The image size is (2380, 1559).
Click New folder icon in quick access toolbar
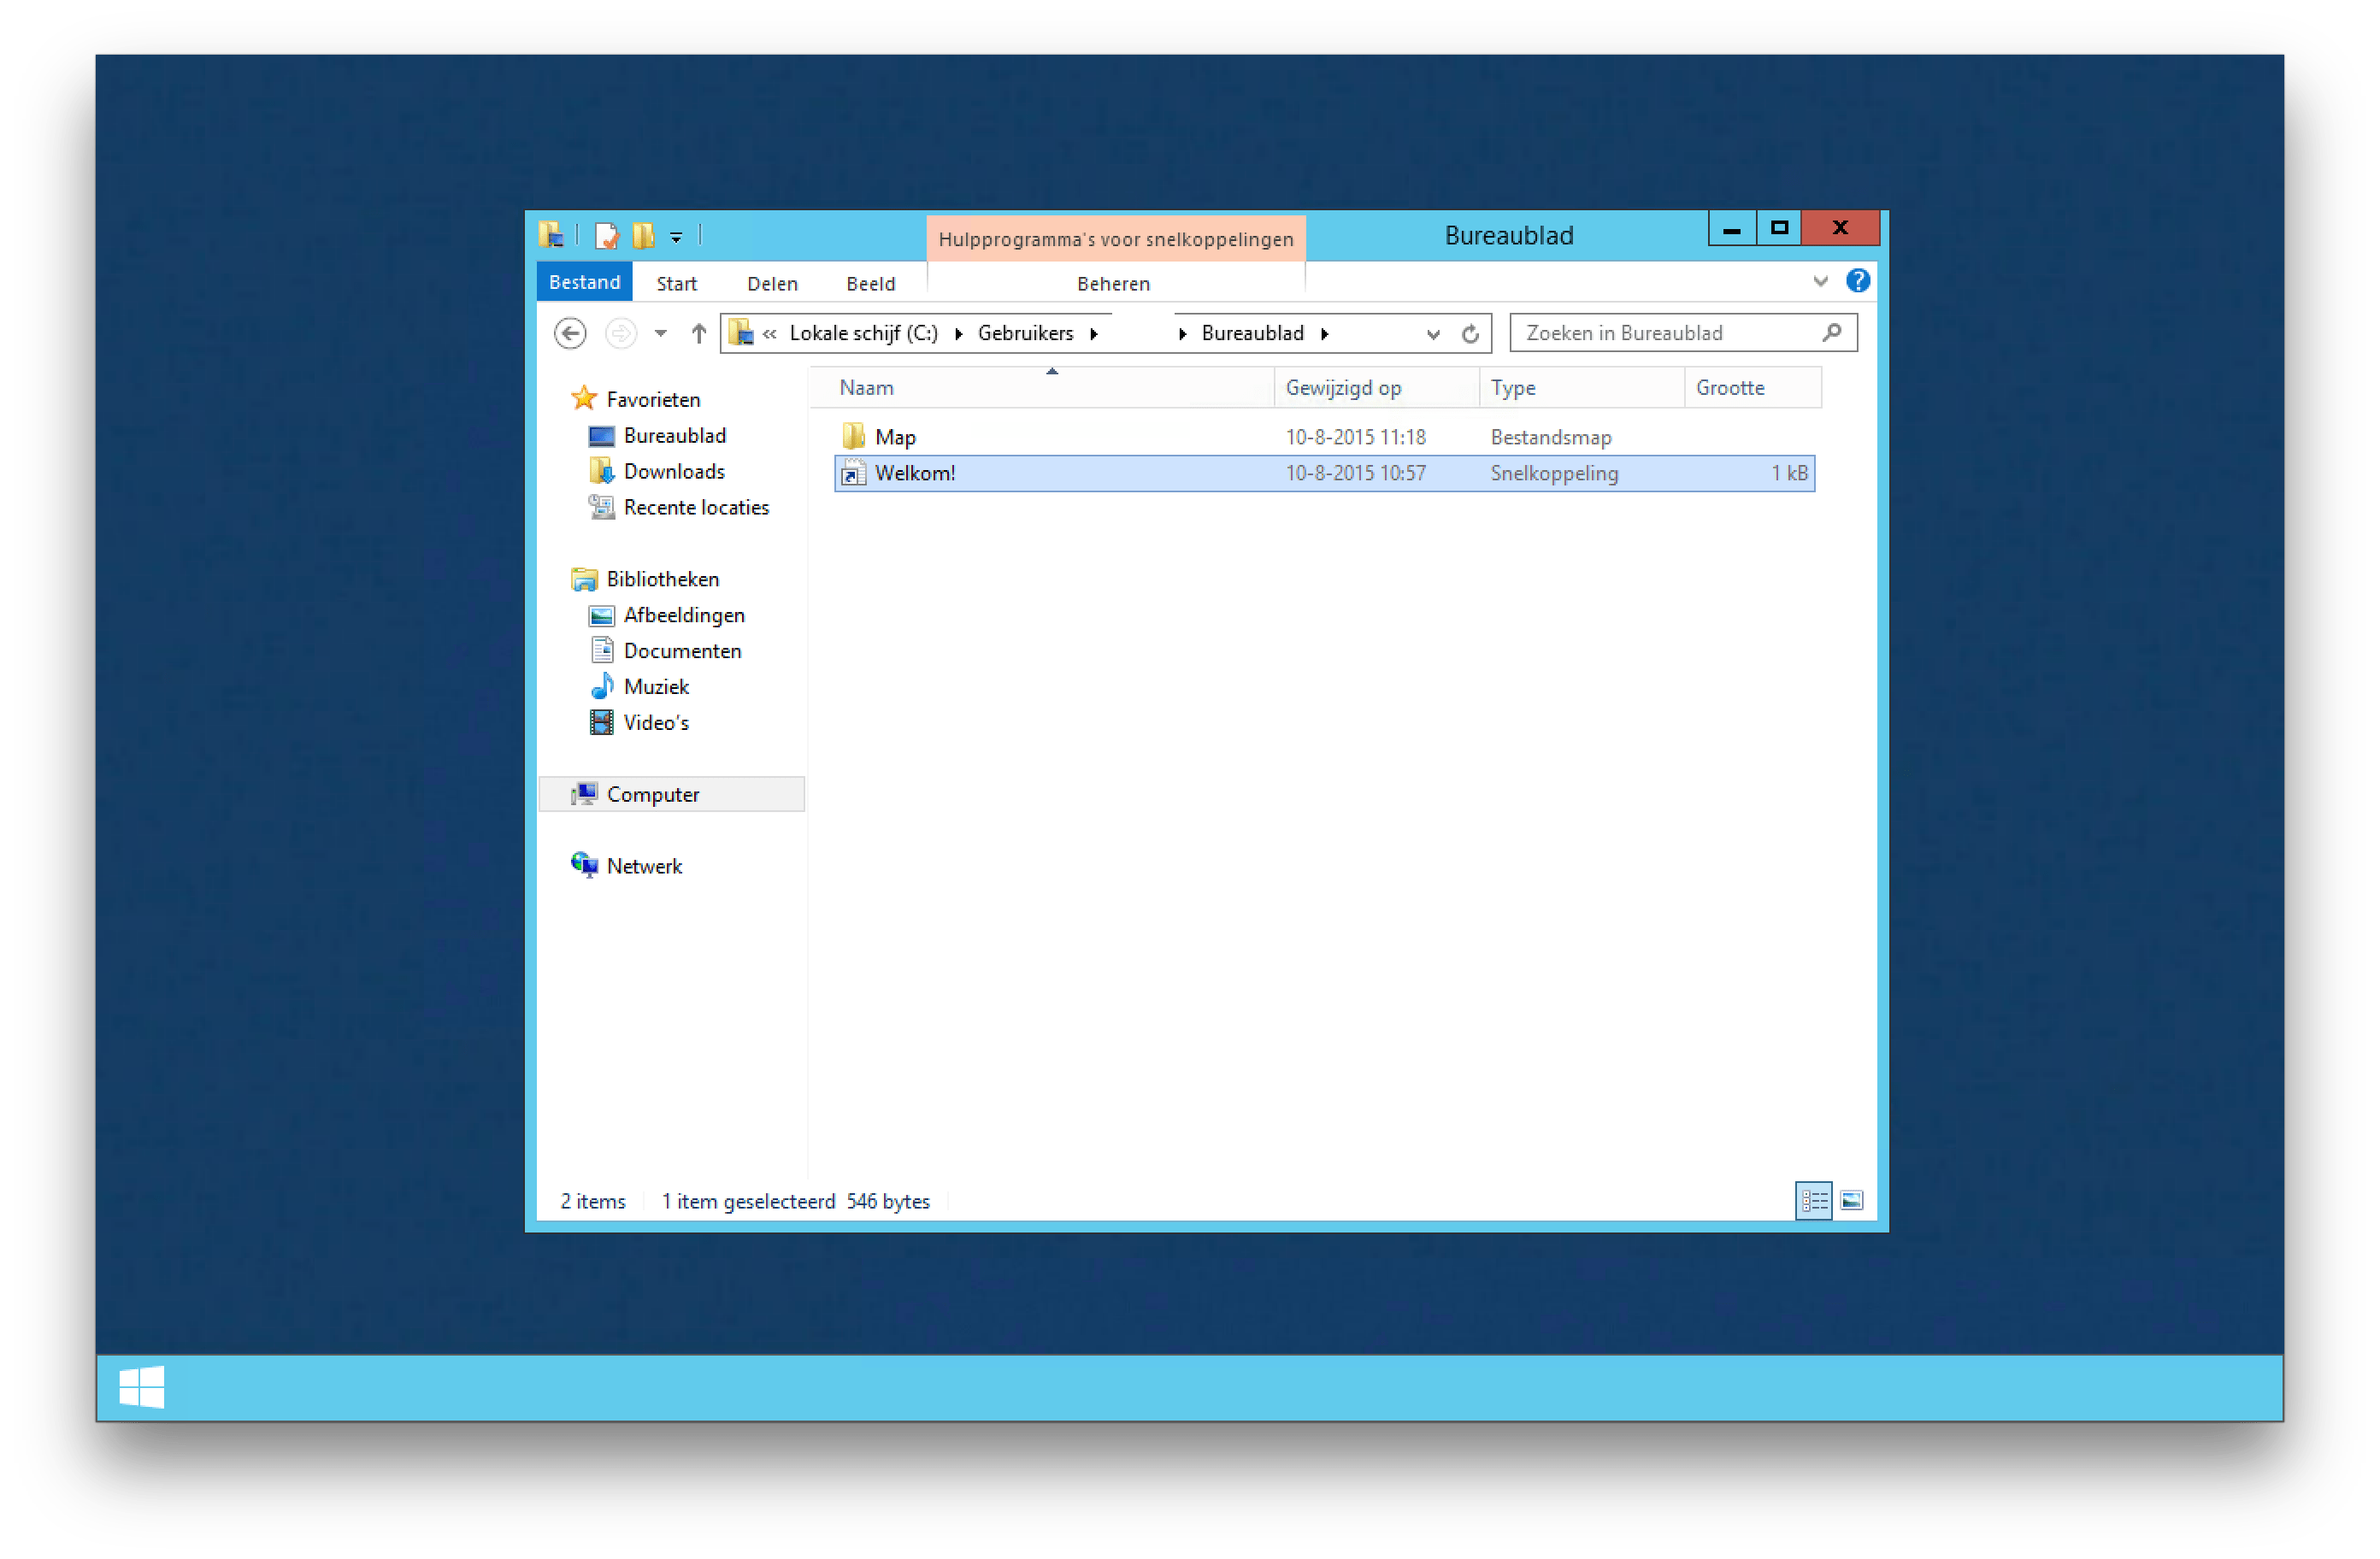tap(643, 236)
